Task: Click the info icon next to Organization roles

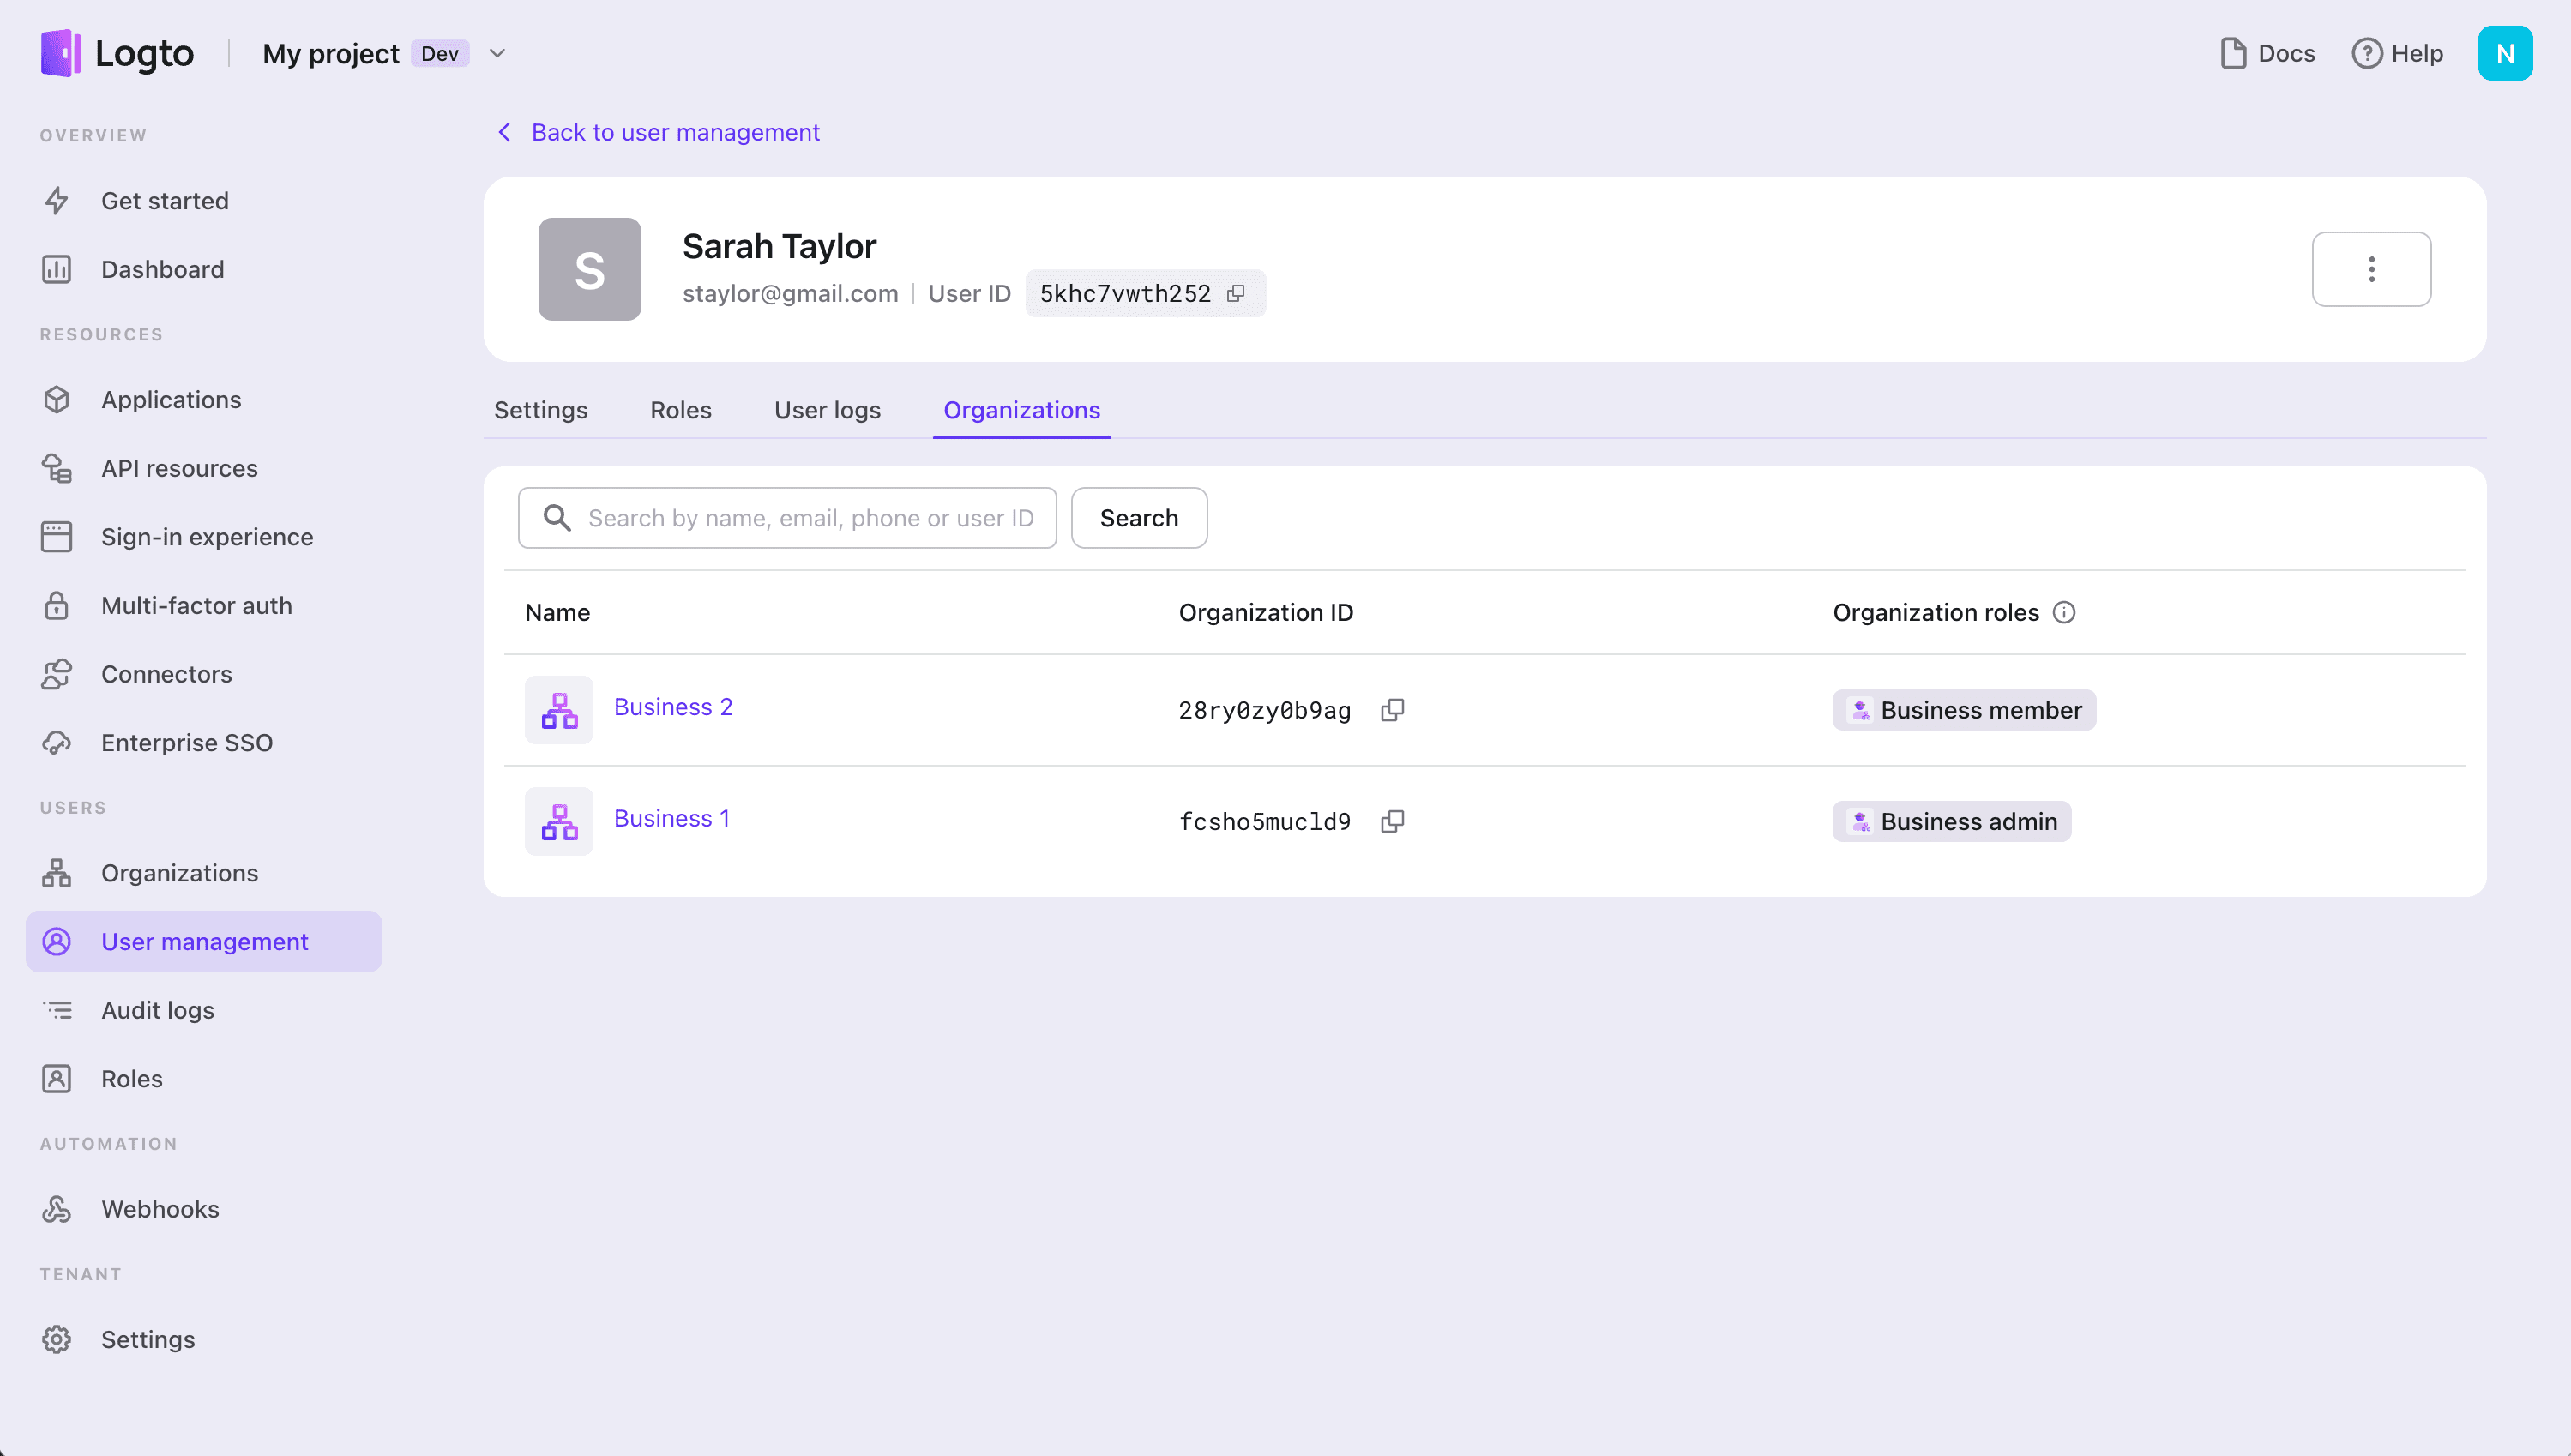Action: pyautogui.click(x=2064, y=611)
